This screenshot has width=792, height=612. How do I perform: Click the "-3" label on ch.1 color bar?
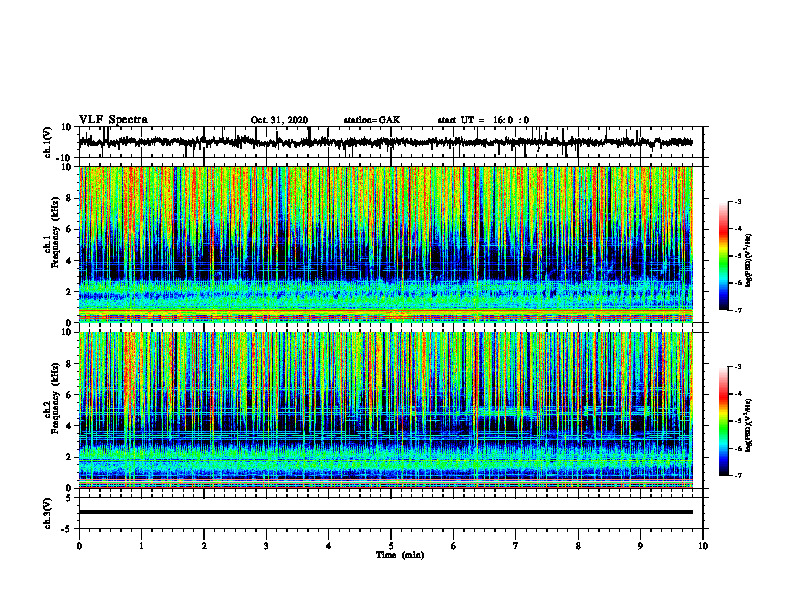click(738, 201)
